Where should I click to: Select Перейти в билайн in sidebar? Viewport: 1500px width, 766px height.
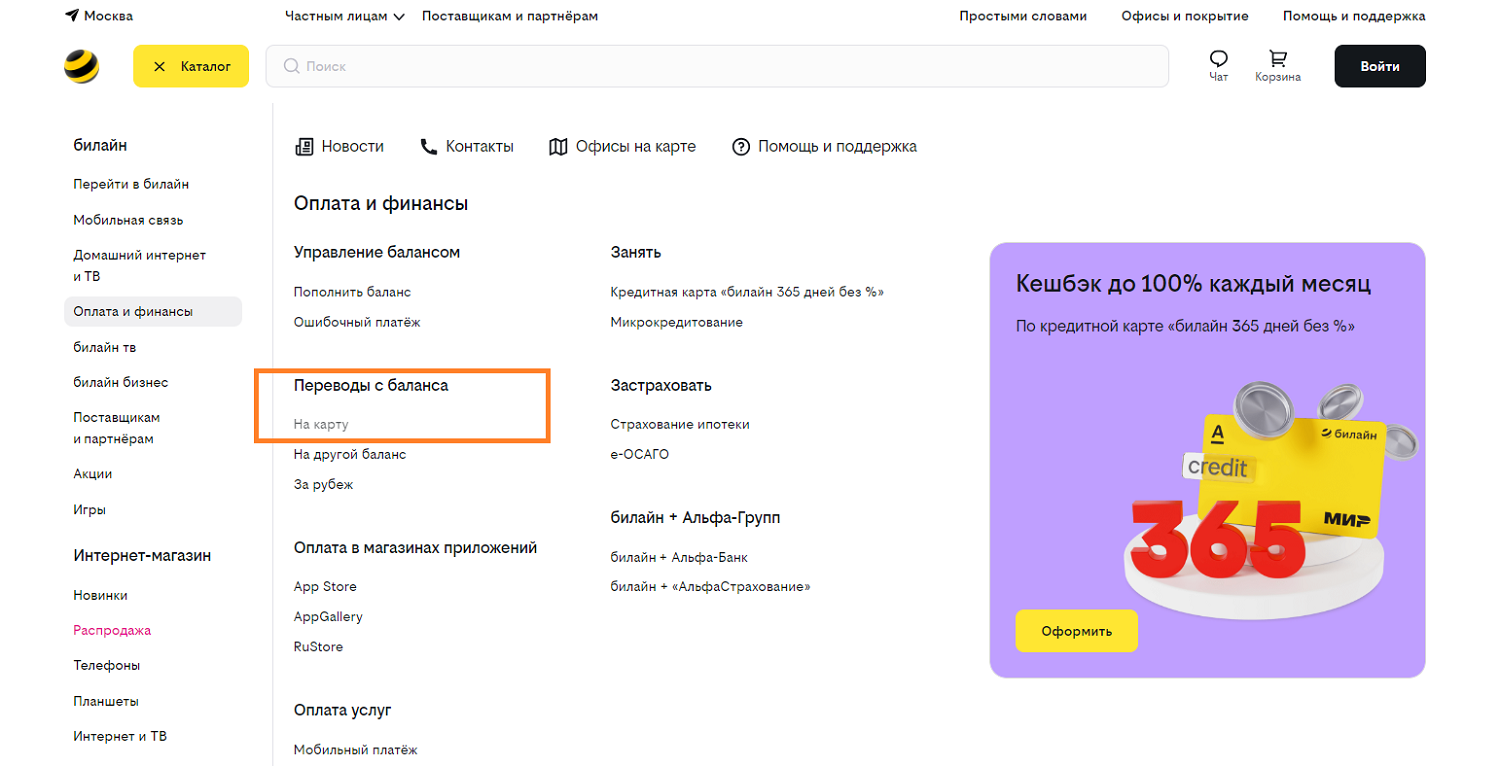(x=131, y=184)
